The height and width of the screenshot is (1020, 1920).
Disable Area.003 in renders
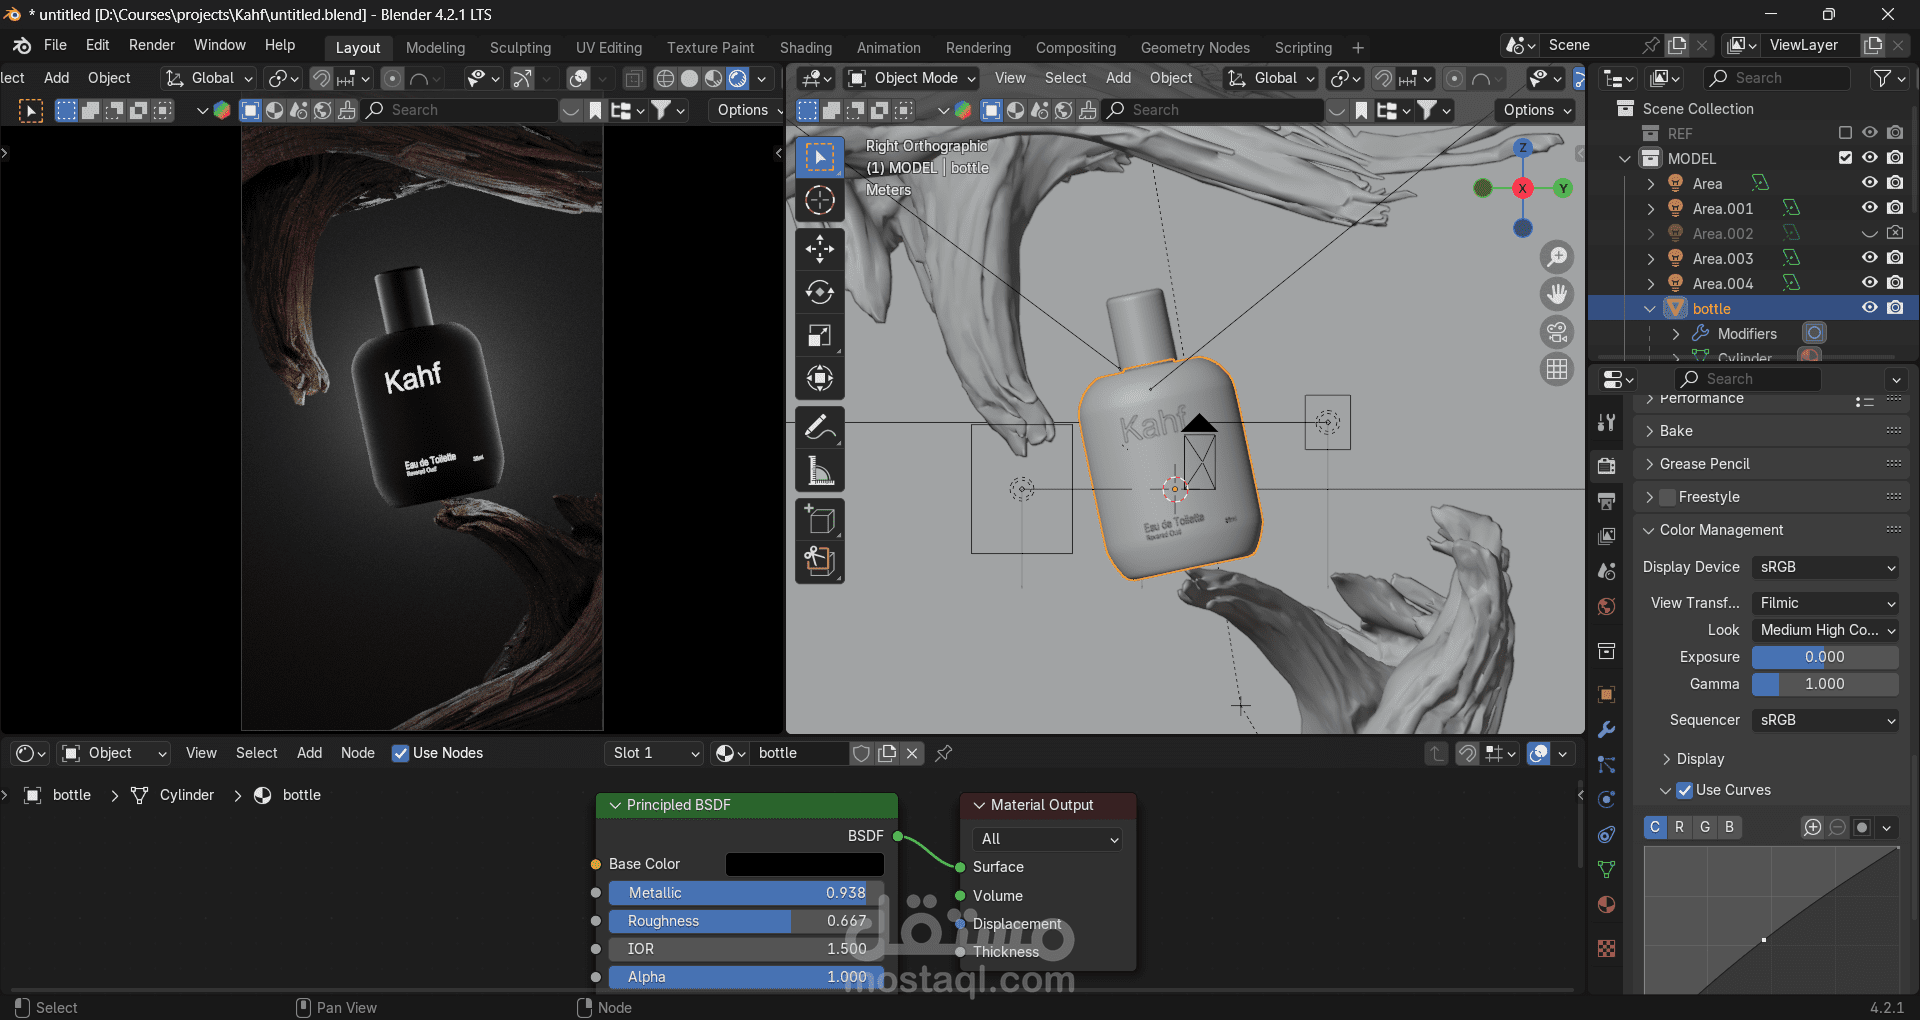coord(1895,258)
